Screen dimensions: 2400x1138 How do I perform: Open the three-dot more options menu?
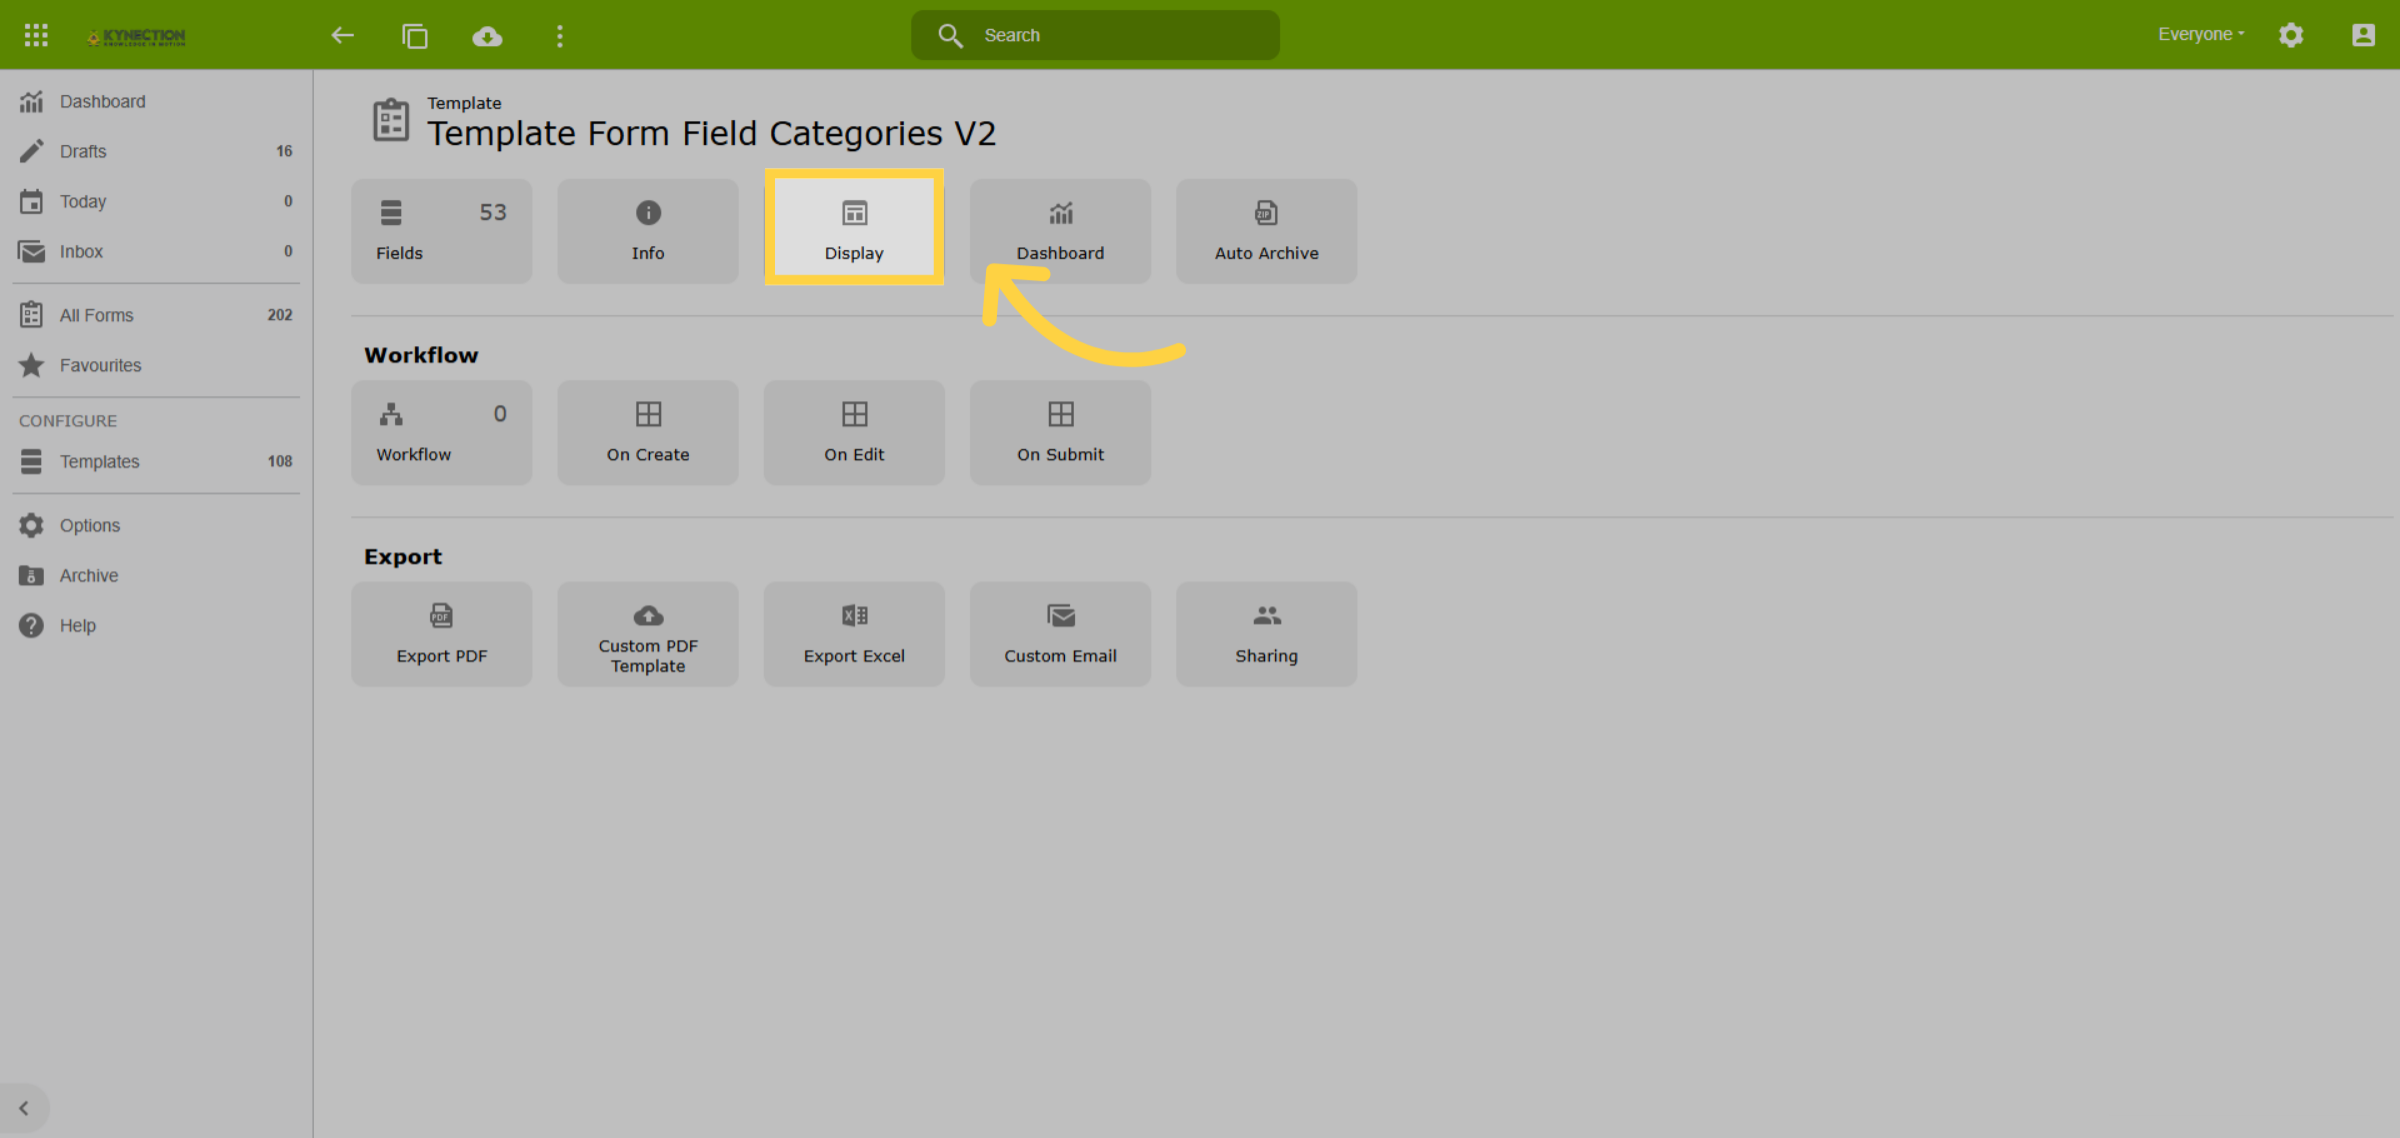click(560, 36)
